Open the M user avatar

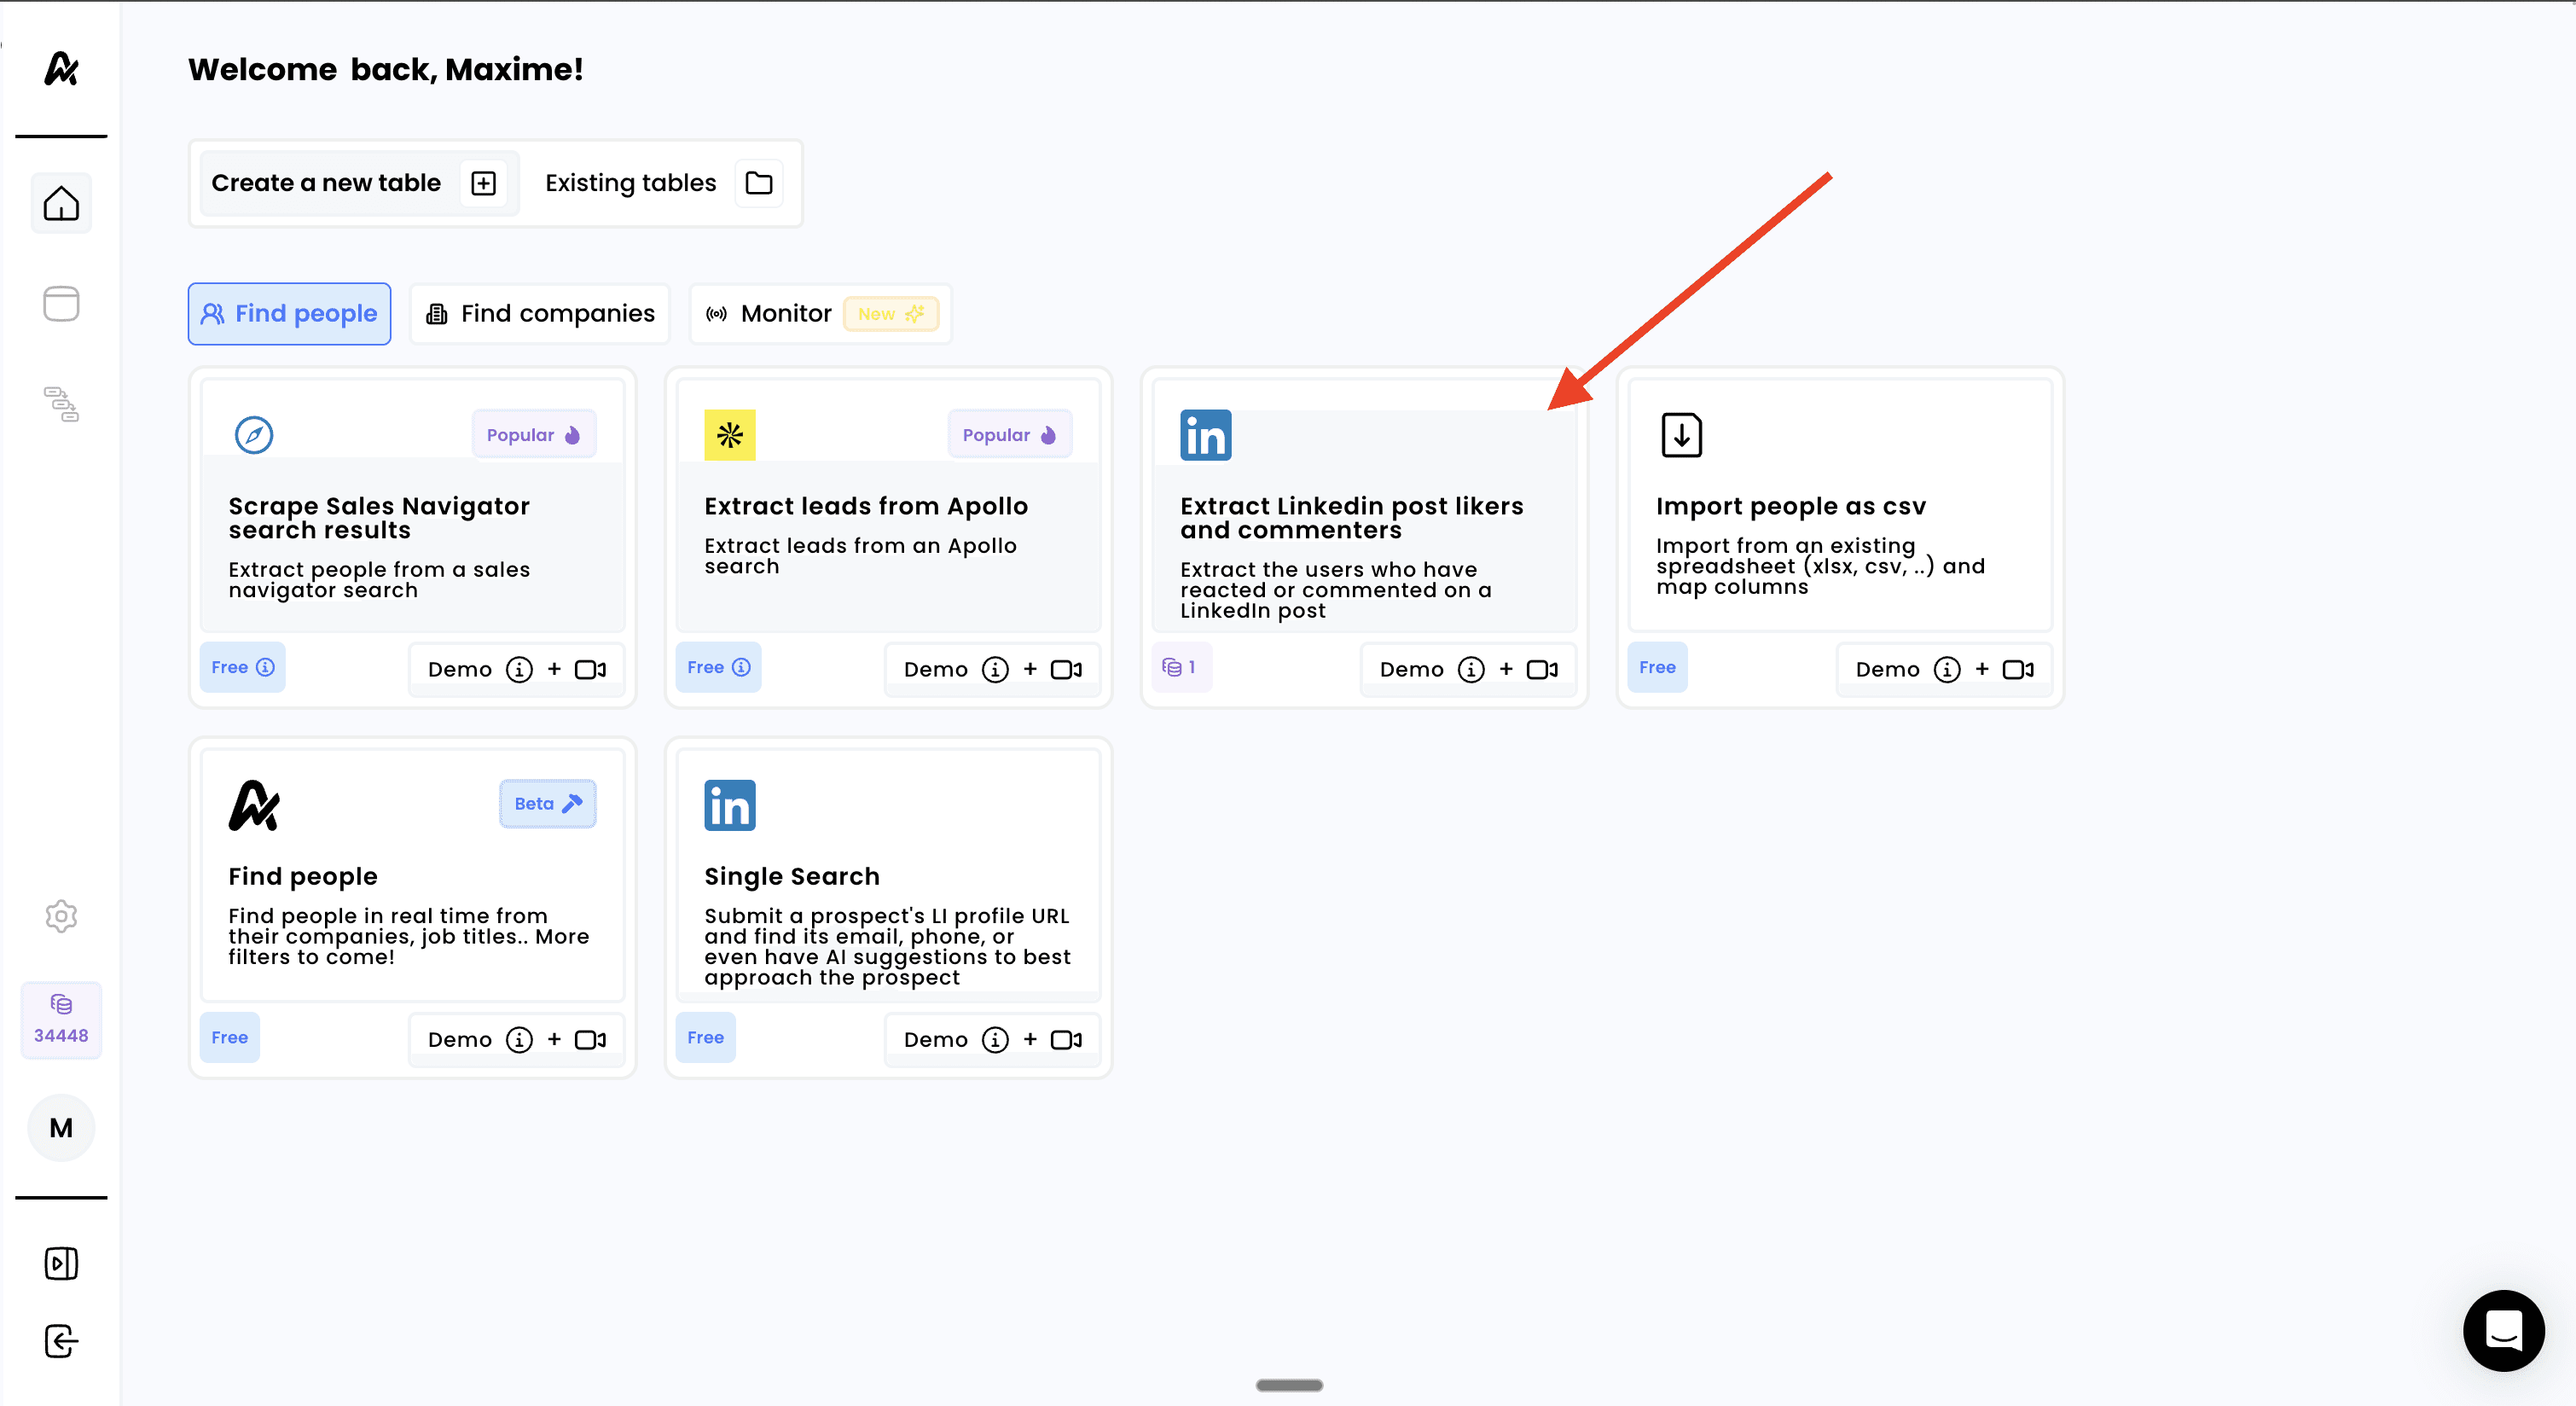click(61, 1128)
